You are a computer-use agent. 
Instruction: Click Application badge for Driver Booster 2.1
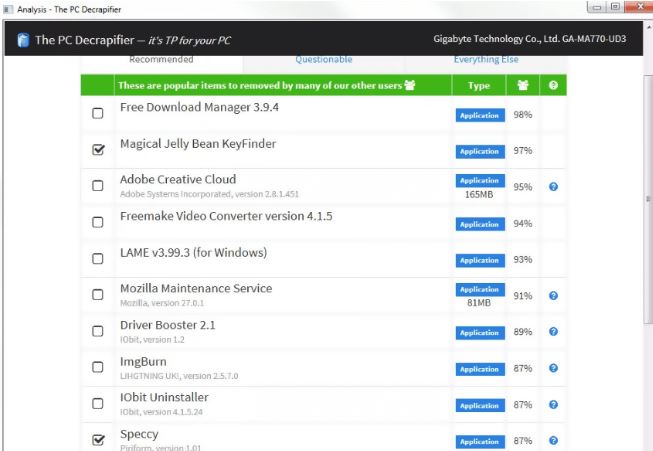tap(480, 333)
